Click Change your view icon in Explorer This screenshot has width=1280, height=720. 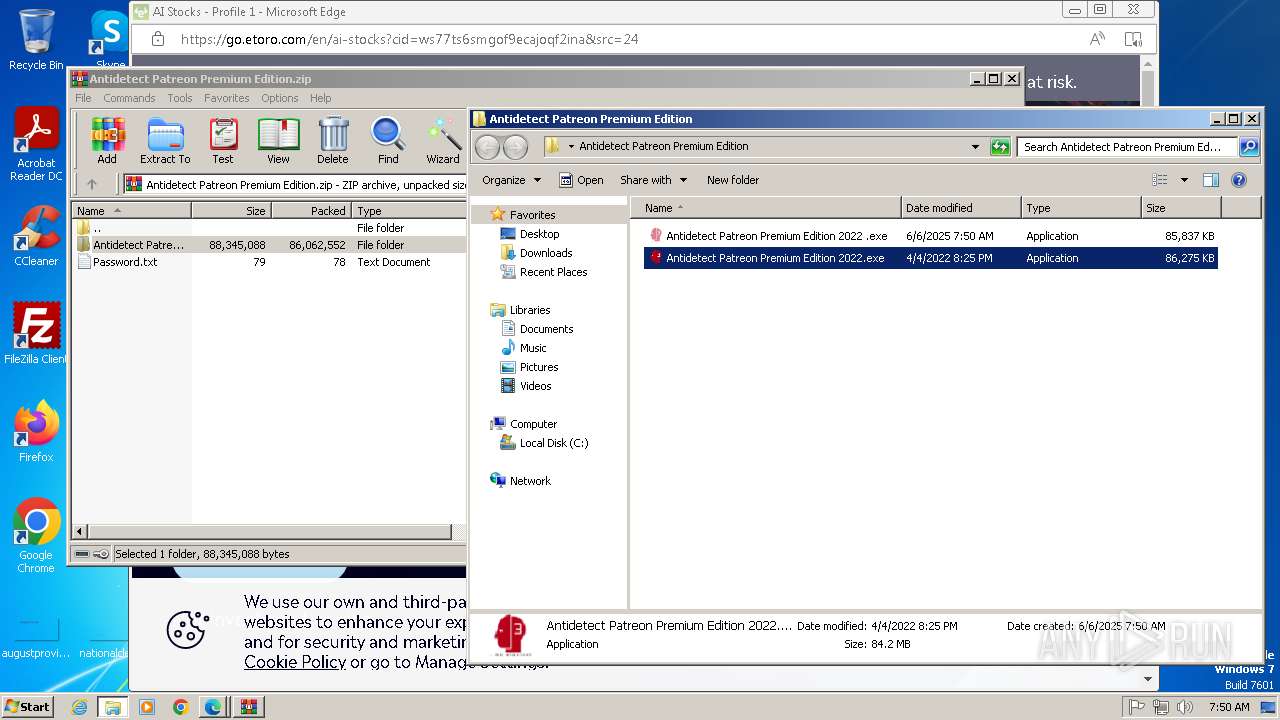click(1160, 180)
